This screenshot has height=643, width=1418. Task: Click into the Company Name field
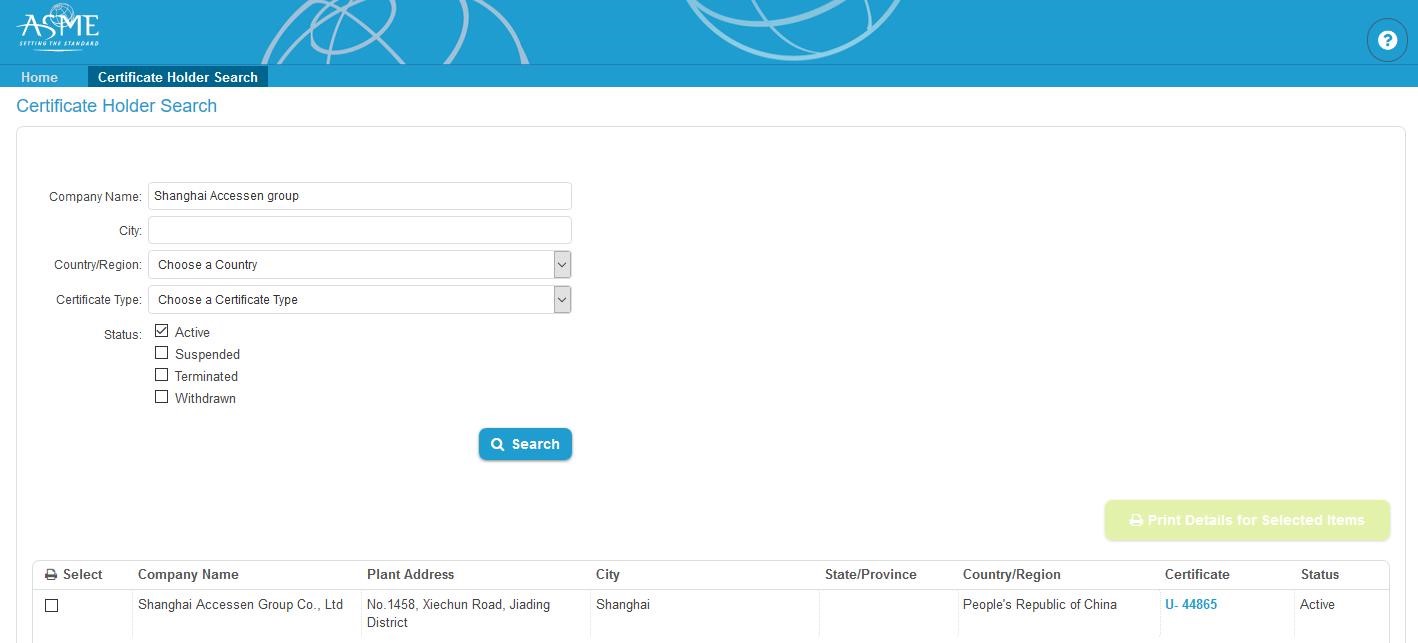[x=359, y=196]
